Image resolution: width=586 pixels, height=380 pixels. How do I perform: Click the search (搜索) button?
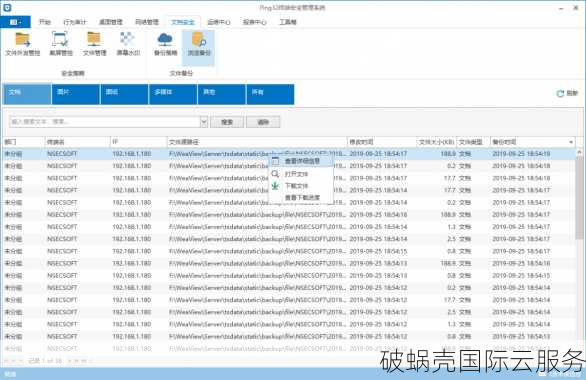(227, 122)
